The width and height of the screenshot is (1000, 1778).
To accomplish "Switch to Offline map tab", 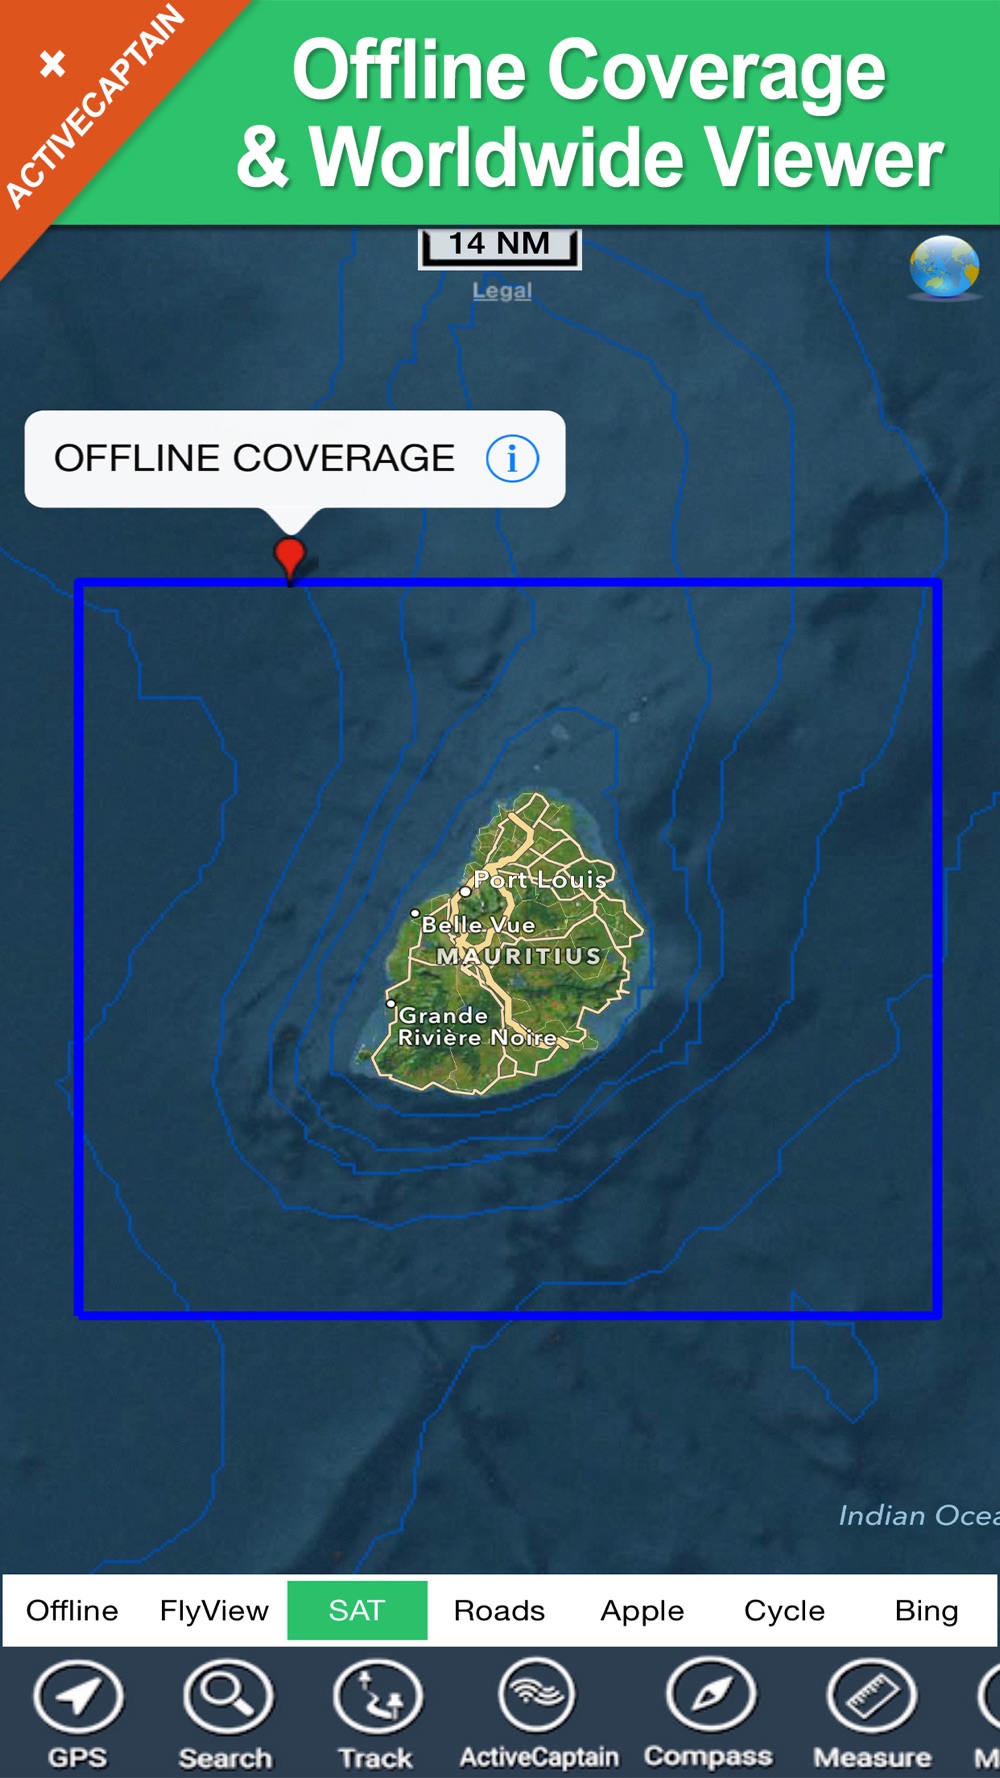I will (x=72, y=1610).
